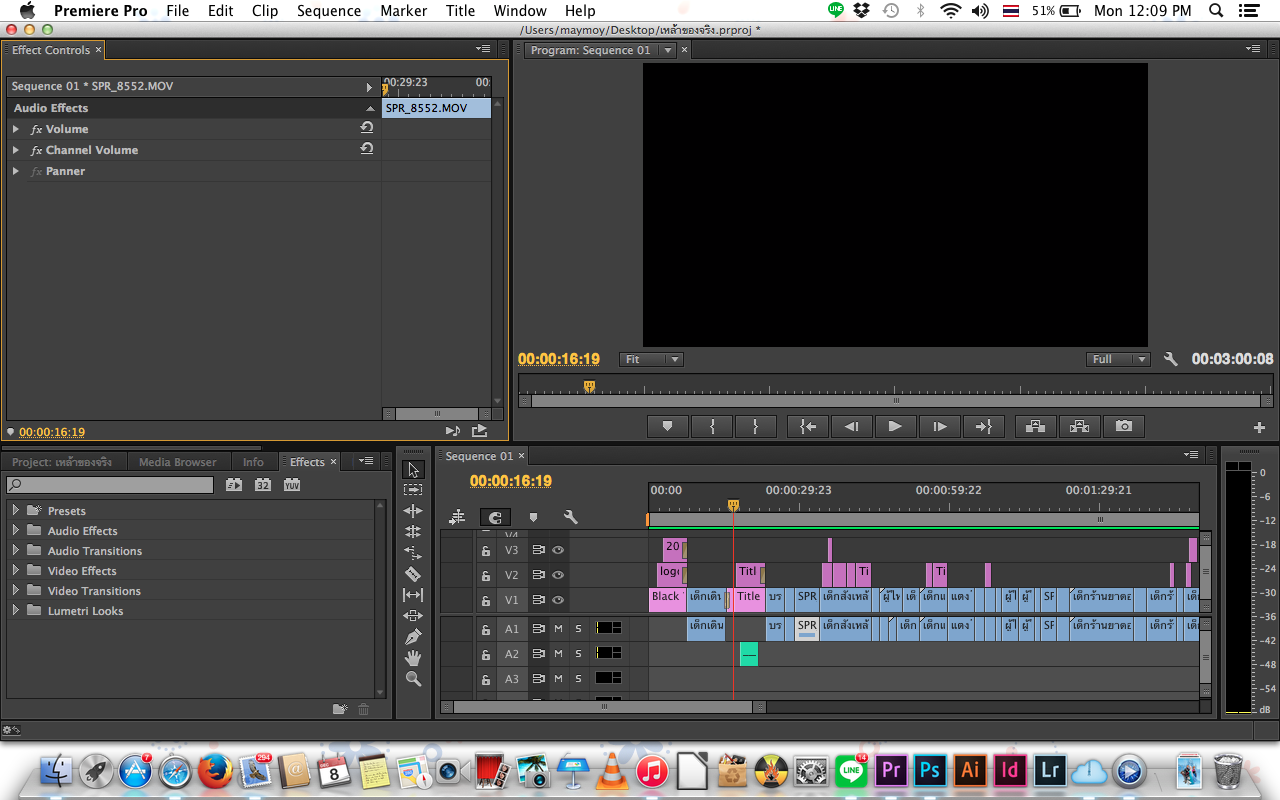Click the Effects panel search field
The height and width of the screenshot is (800, 1280).
pyautogui.click(x=110, y=485)
